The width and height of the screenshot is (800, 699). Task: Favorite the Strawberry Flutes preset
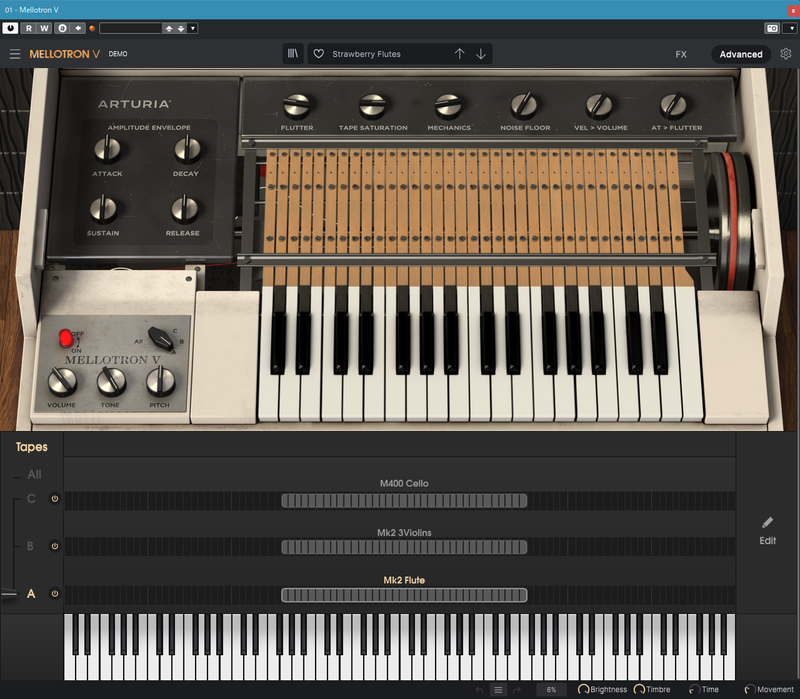pyautogui.click(x=318, y=54)
